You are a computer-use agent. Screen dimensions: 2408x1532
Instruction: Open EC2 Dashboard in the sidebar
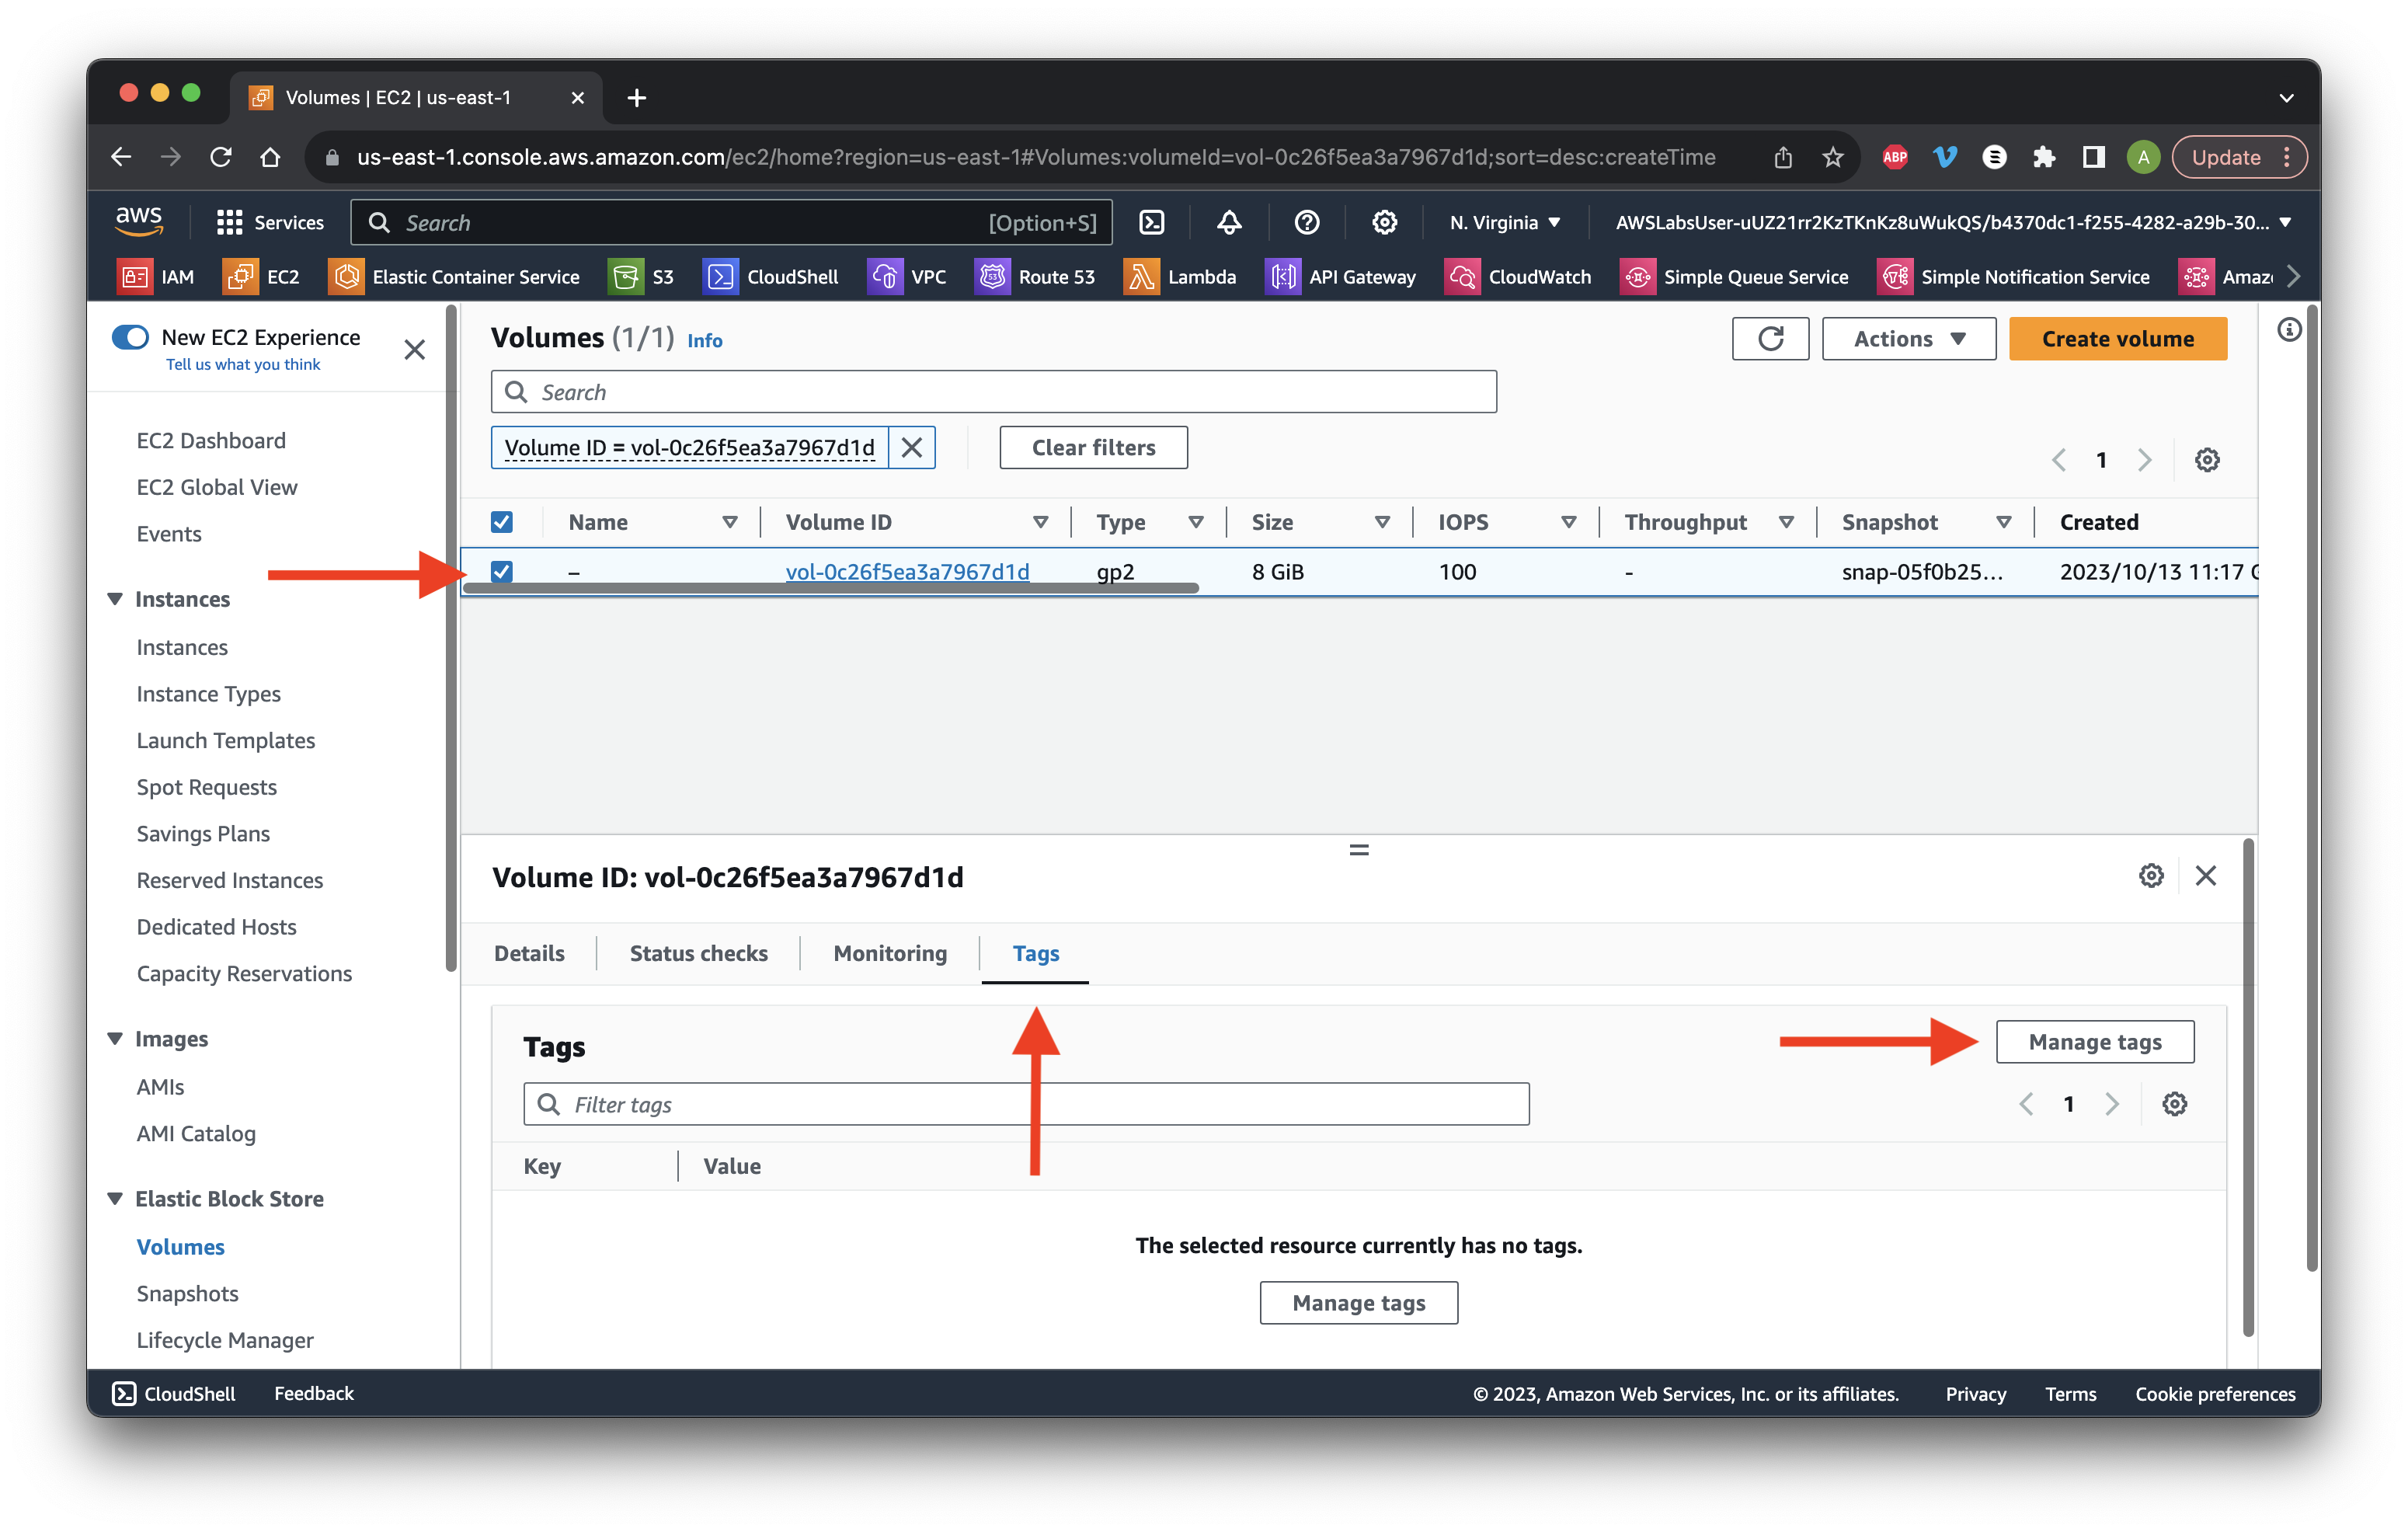(211, 440)
